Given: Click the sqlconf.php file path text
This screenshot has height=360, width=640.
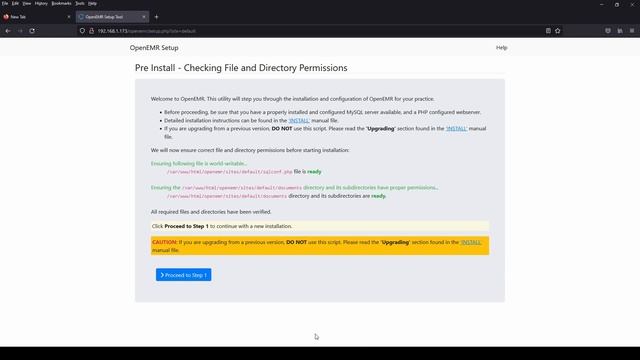Looking at the screenshot, I should (229, 172).
